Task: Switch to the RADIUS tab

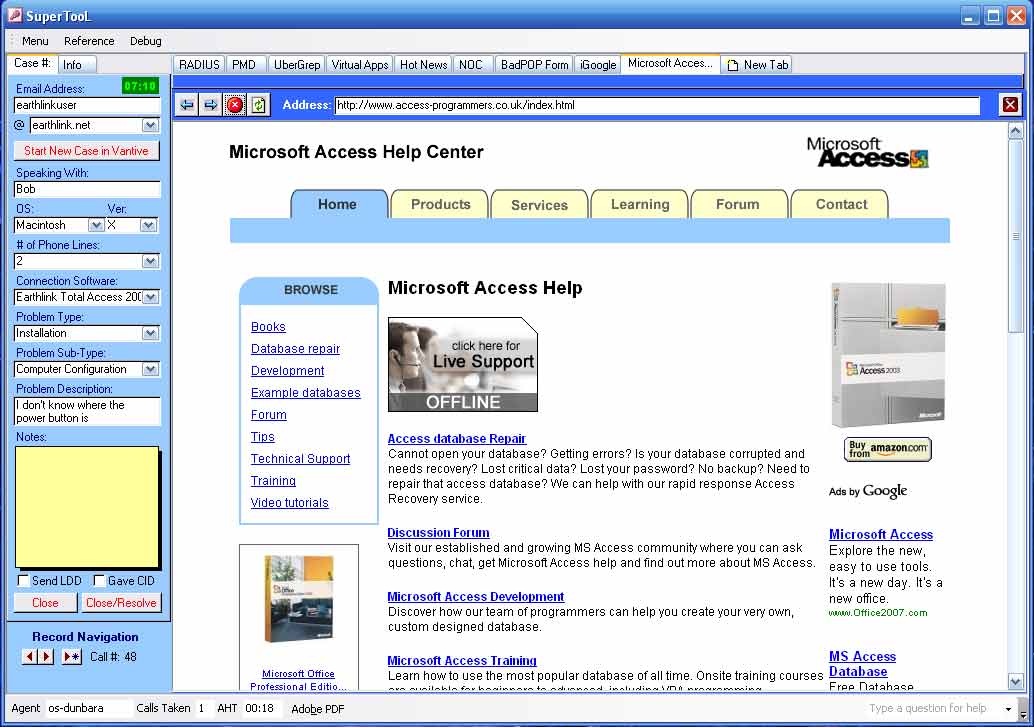Action: coord(199,65)
